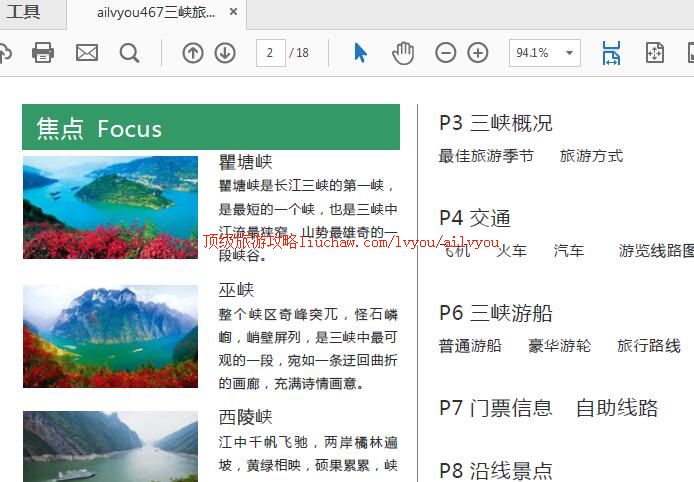Zoom in with the plus icon
The width and height of the screenshot is (694, 482).
point(478,53)
